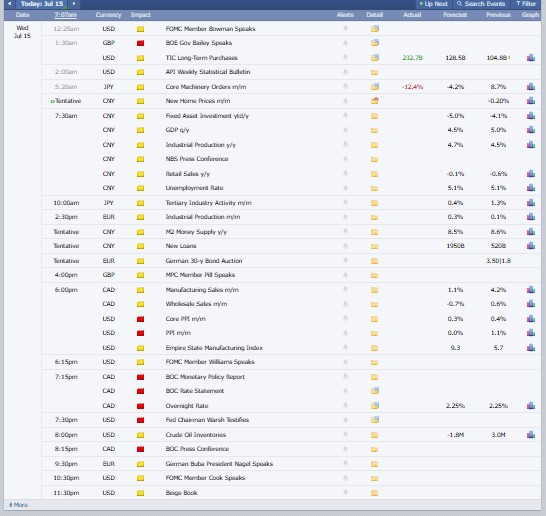Expand More events at bottom
Viewport: 546px width, 516px height.
click(18, 505)
